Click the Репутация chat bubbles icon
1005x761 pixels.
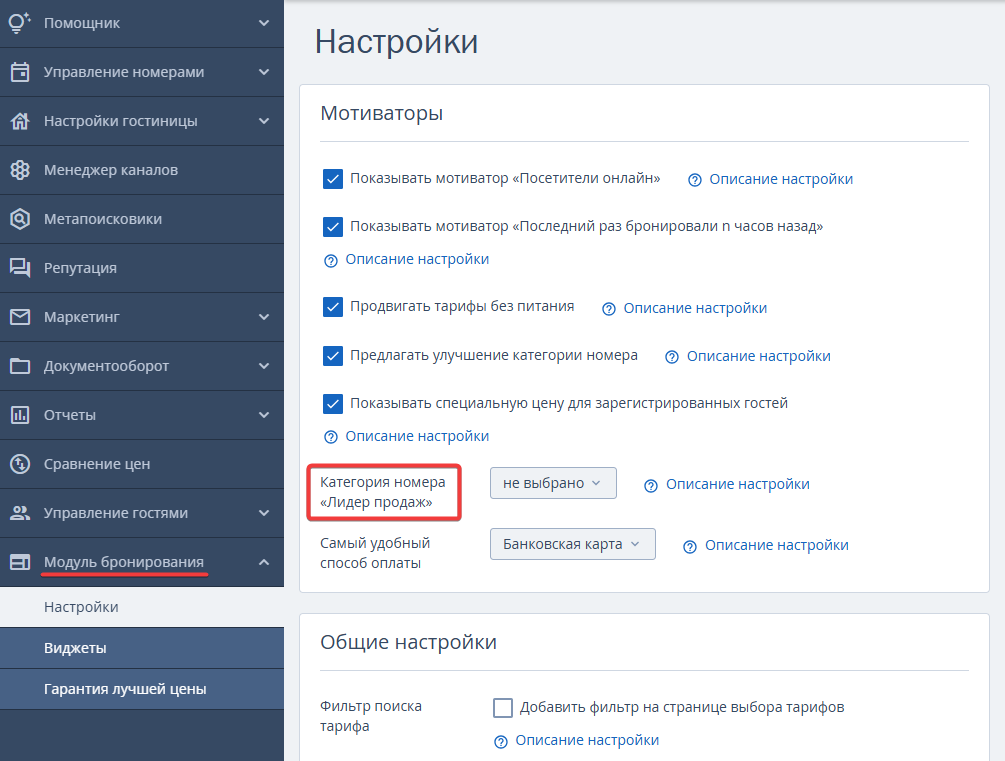click(20, 267)
